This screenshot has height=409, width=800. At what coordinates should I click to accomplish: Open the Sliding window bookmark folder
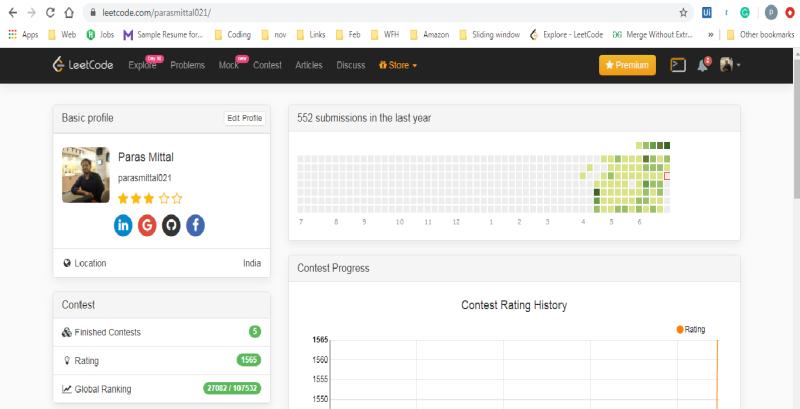pos(489,35)
